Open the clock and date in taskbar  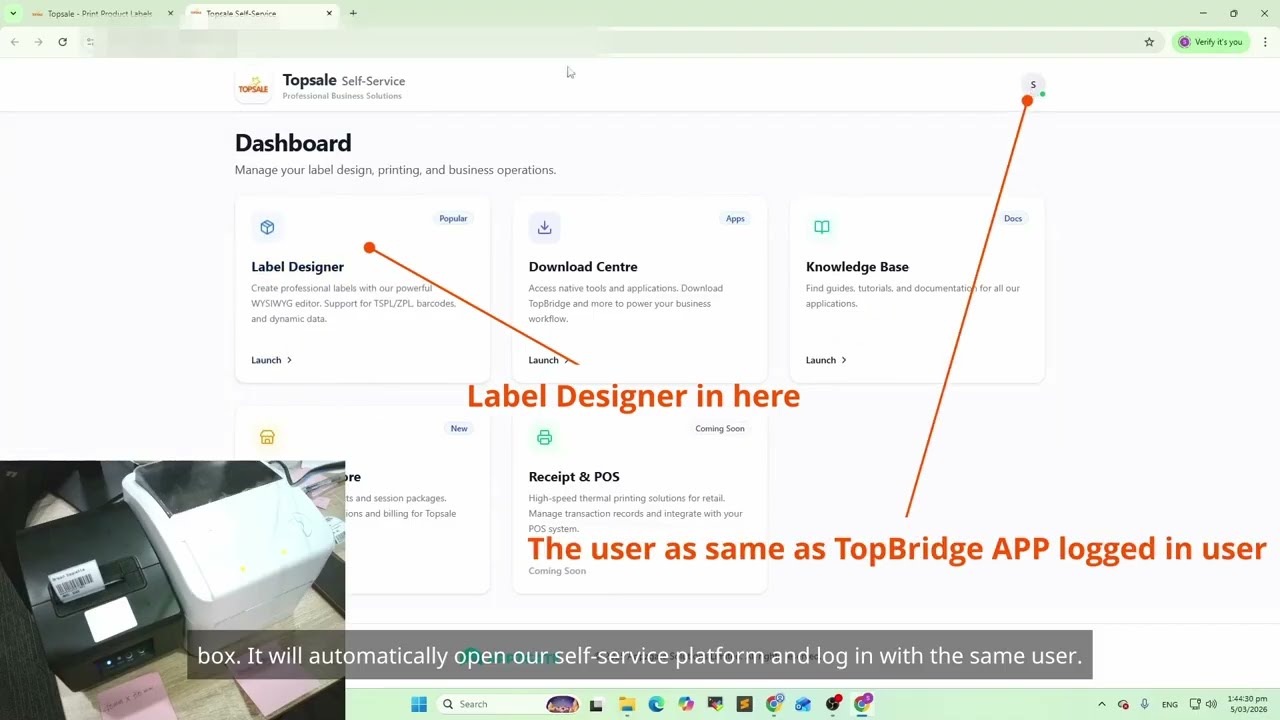pyautogui.click(x=1248, y=704)
